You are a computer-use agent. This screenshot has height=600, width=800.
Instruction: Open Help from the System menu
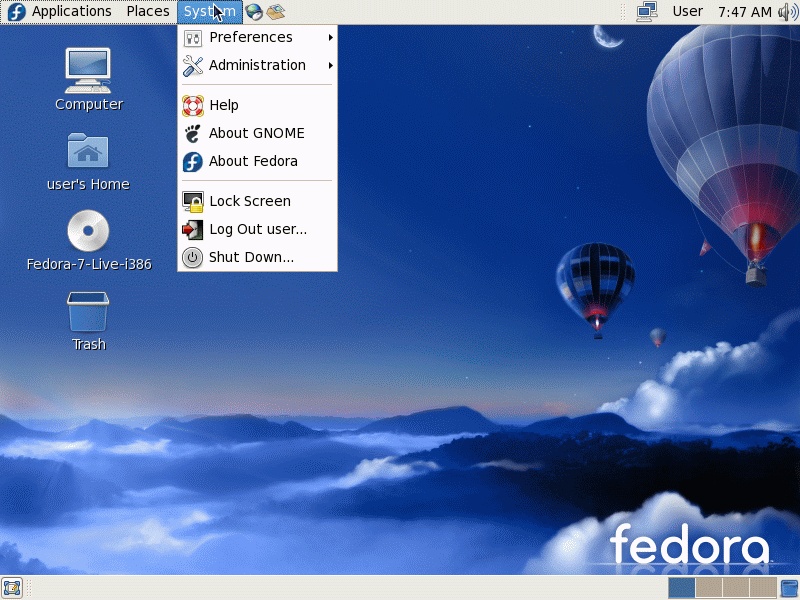(x=258, y=105)
